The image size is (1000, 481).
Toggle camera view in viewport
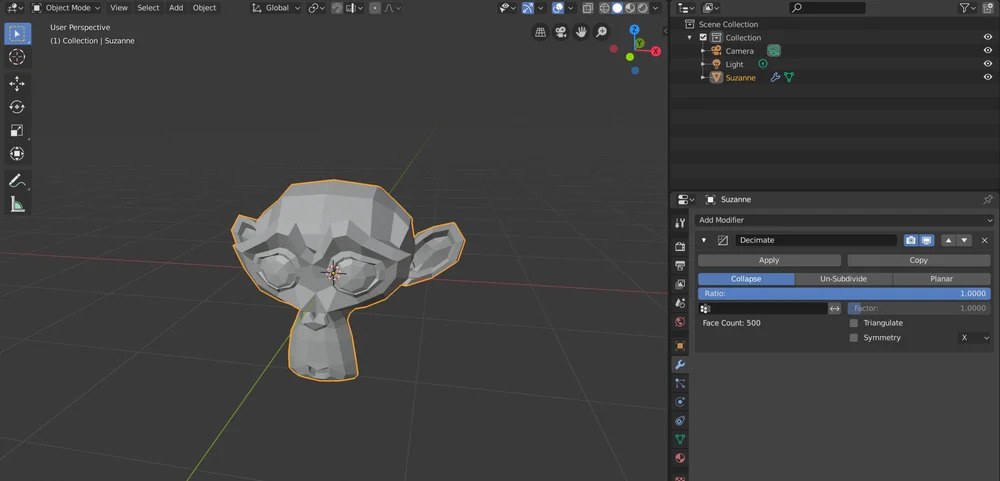[561, 32]
